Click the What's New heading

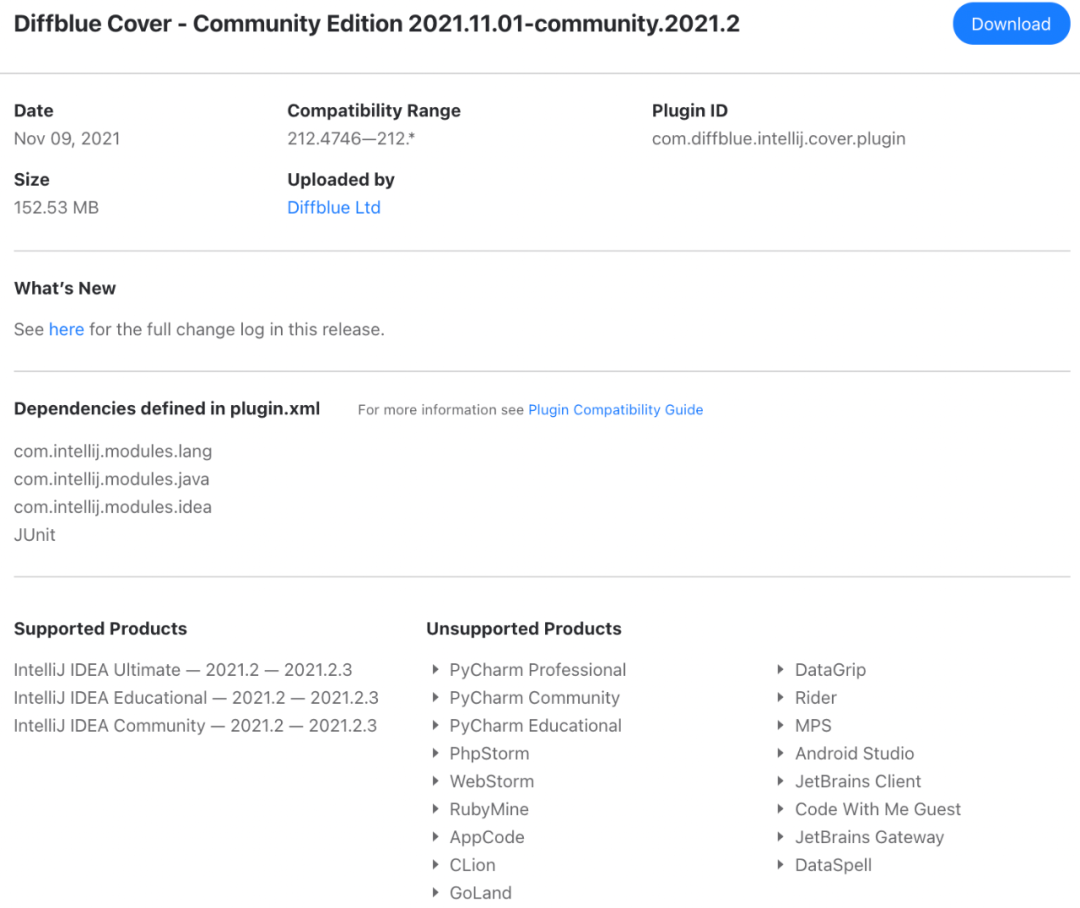tap(65, 288)
